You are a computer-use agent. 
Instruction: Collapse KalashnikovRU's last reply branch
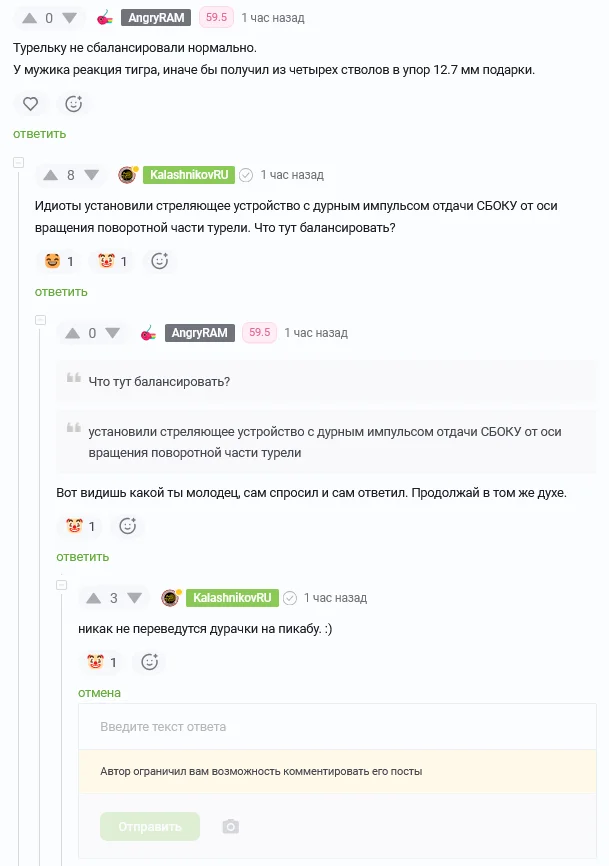[62, 585]
